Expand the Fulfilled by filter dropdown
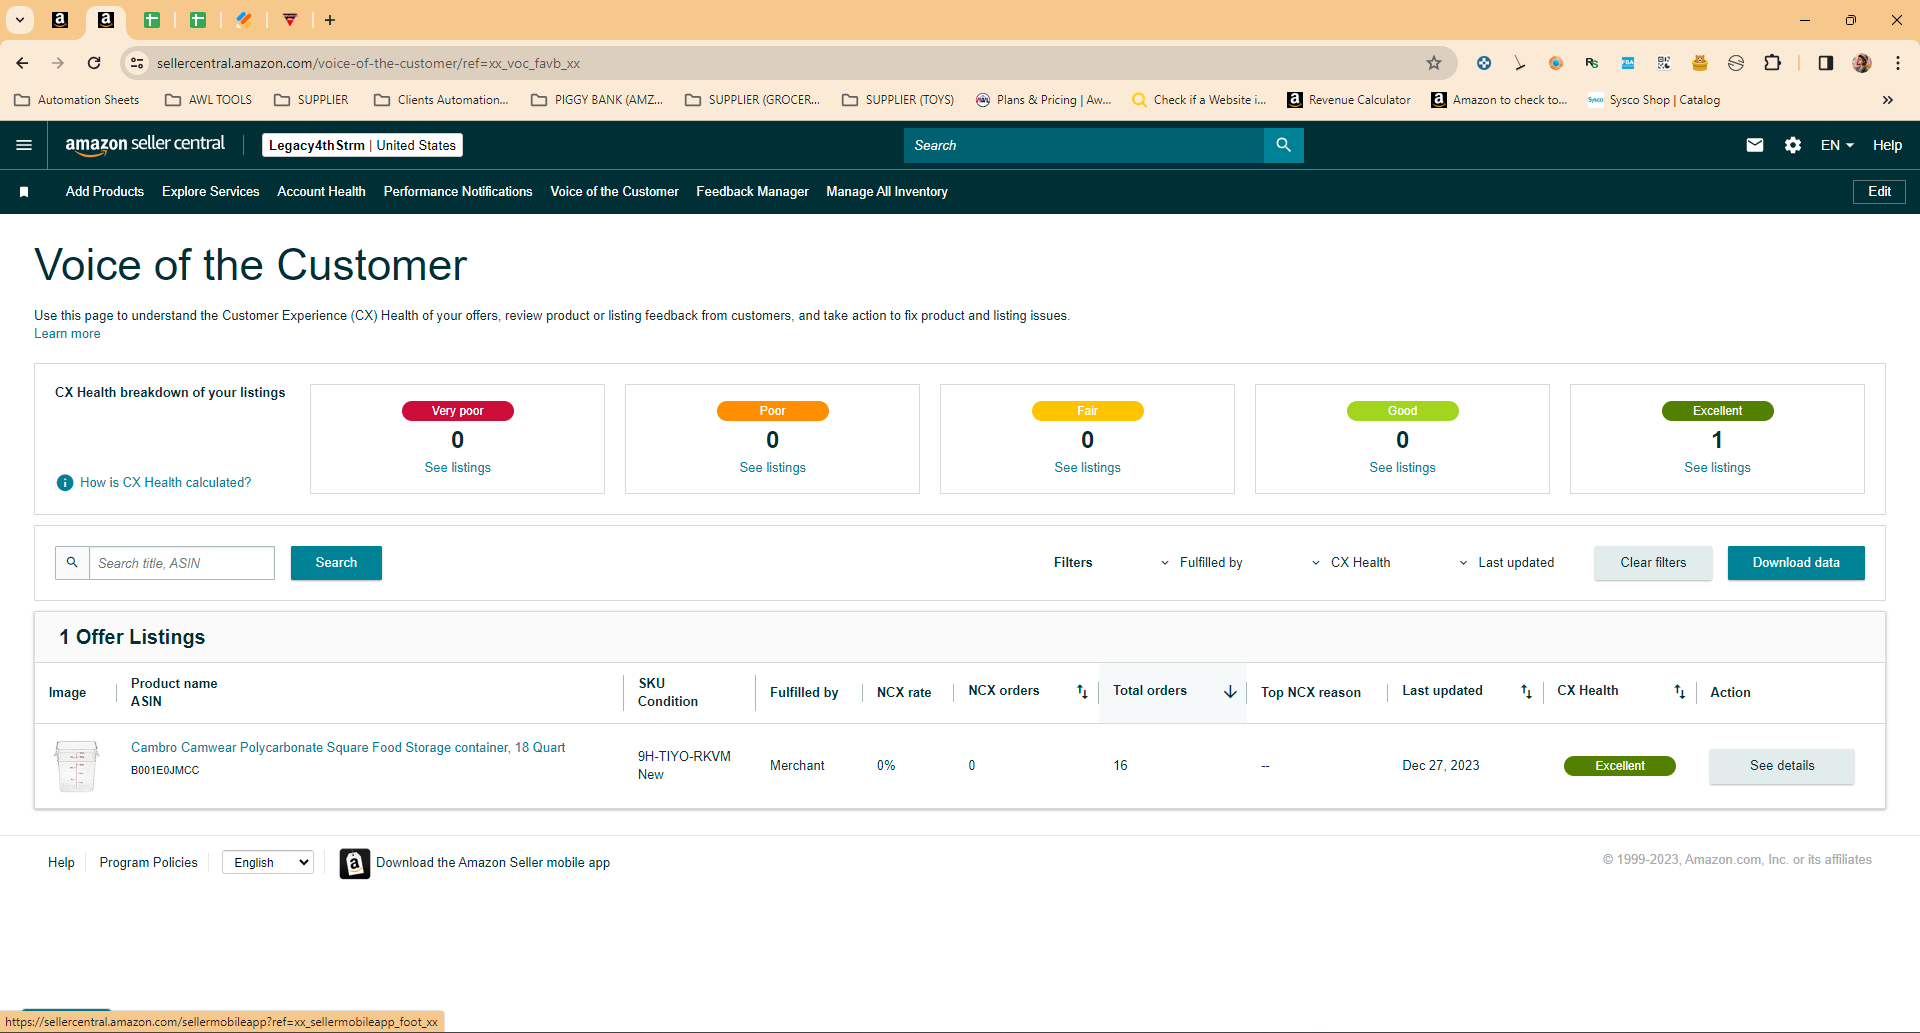Viewport: 1920px width, 1033px height. 1201,563
